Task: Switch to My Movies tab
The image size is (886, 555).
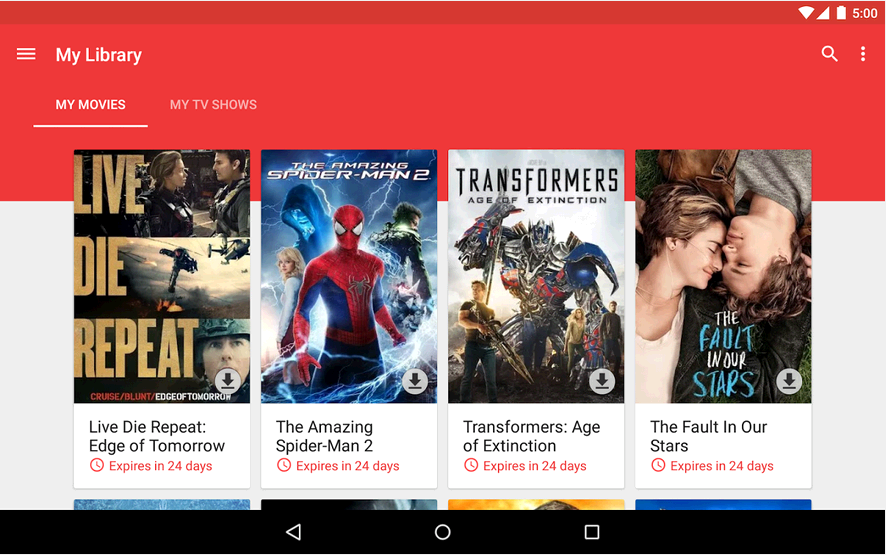Action: pyautogui.click(x=90, y=105)
